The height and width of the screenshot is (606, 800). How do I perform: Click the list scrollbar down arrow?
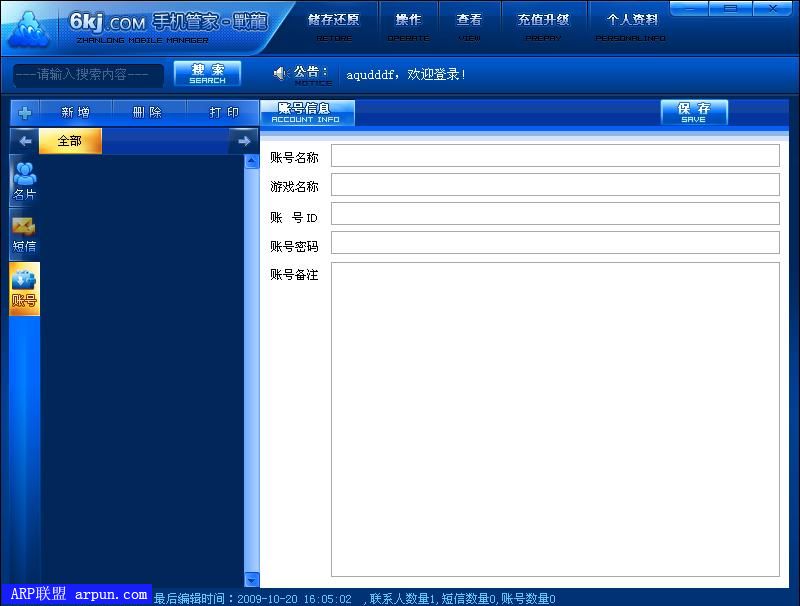[252, 579]
